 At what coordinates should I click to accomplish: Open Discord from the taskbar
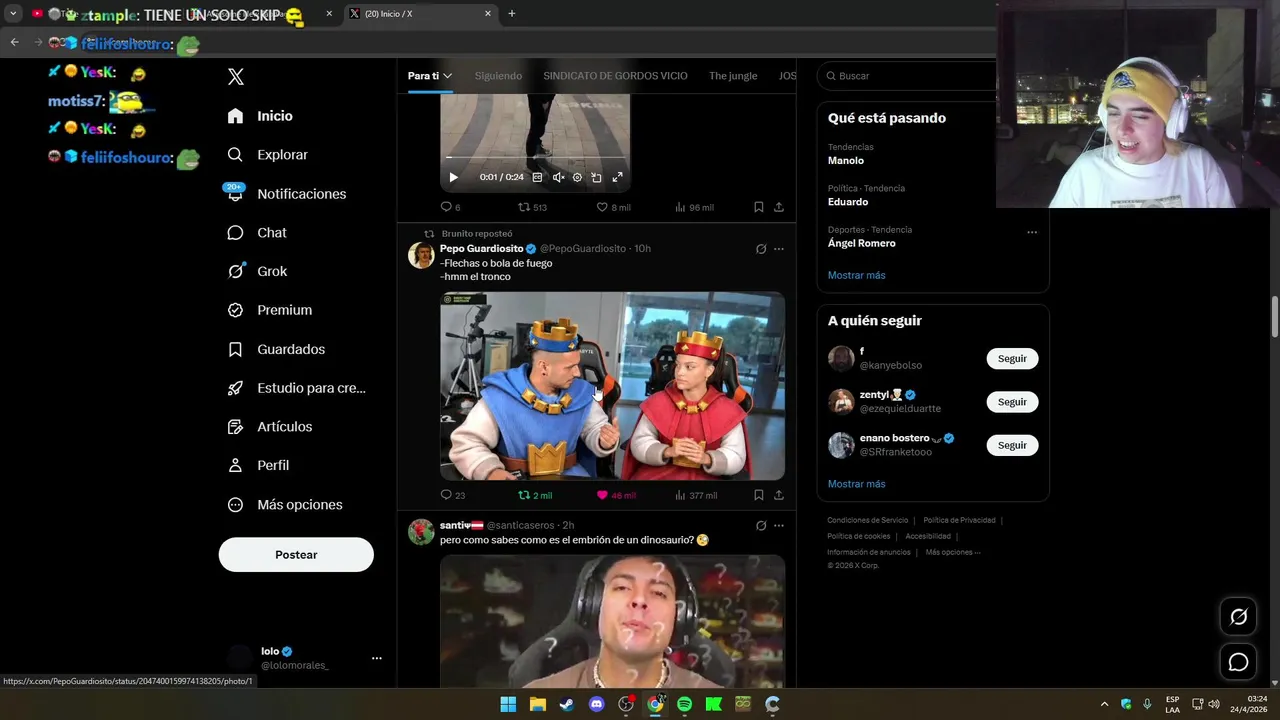point(597,704)
